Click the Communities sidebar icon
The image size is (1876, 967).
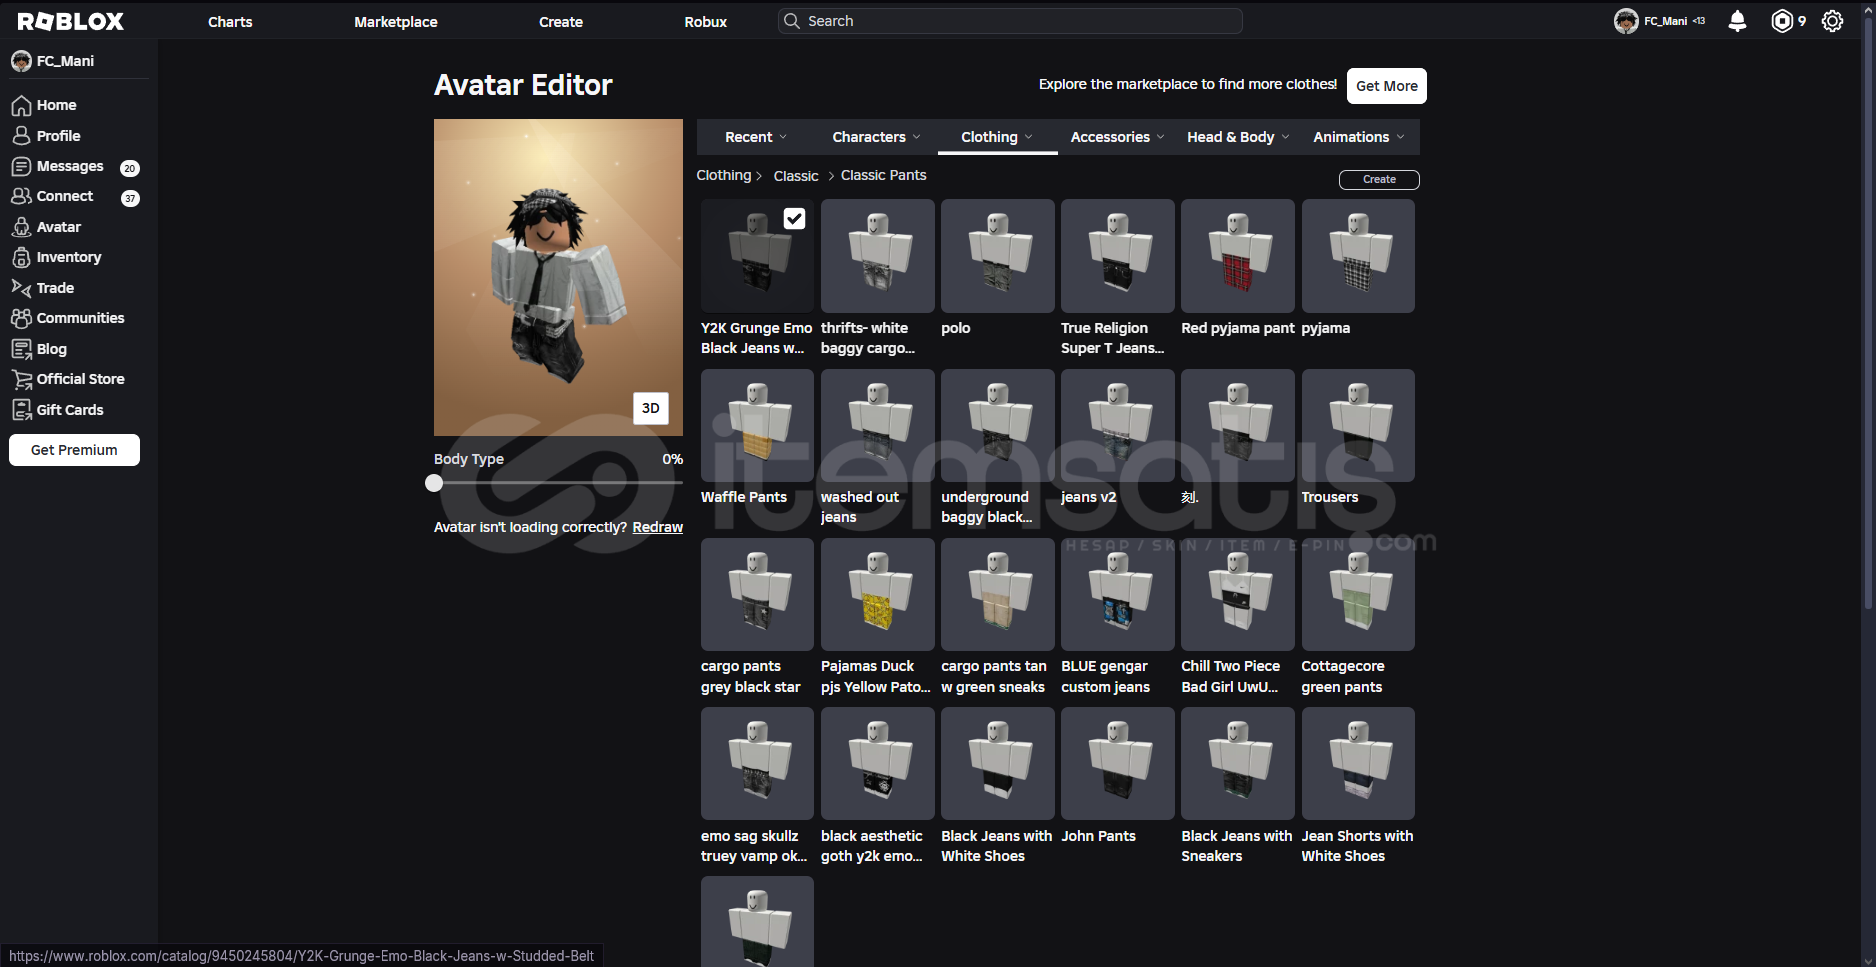21,318
